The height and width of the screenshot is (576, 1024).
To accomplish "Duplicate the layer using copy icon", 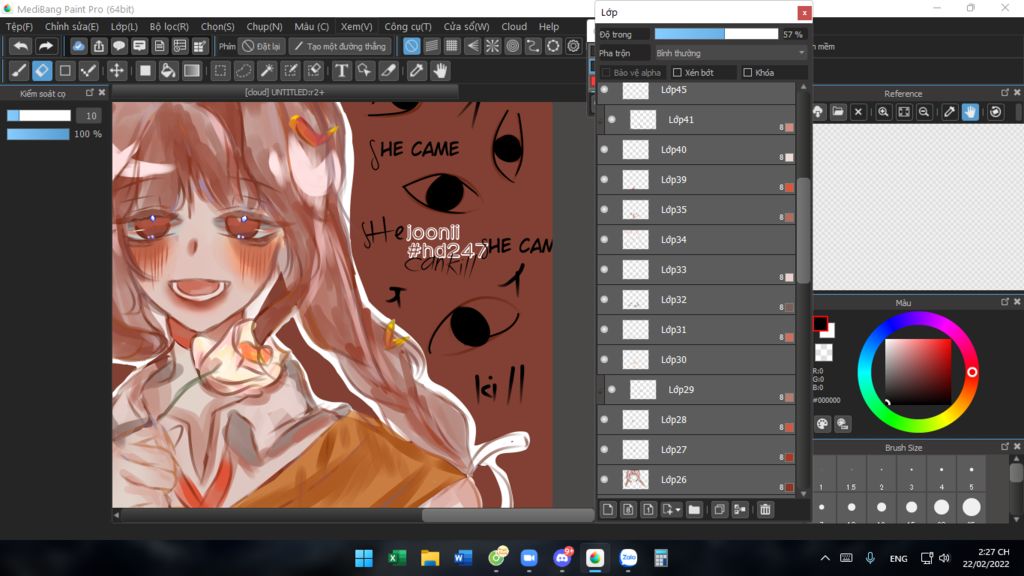I will tap(719, 509).
